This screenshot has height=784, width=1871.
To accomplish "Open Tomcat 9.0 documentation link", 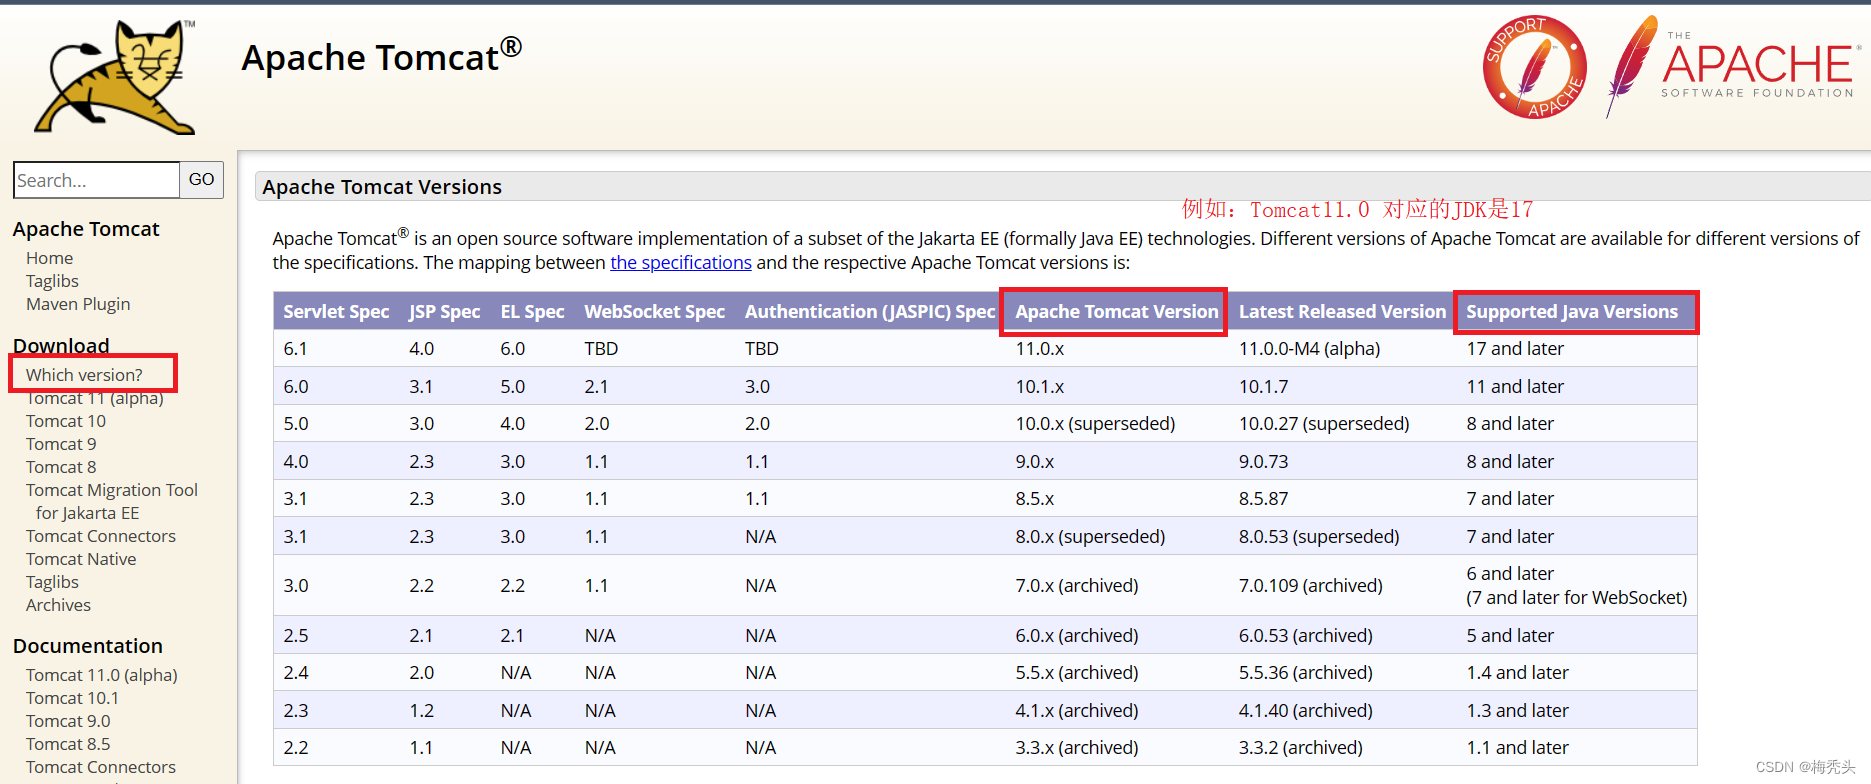I will tap(68, 721).
